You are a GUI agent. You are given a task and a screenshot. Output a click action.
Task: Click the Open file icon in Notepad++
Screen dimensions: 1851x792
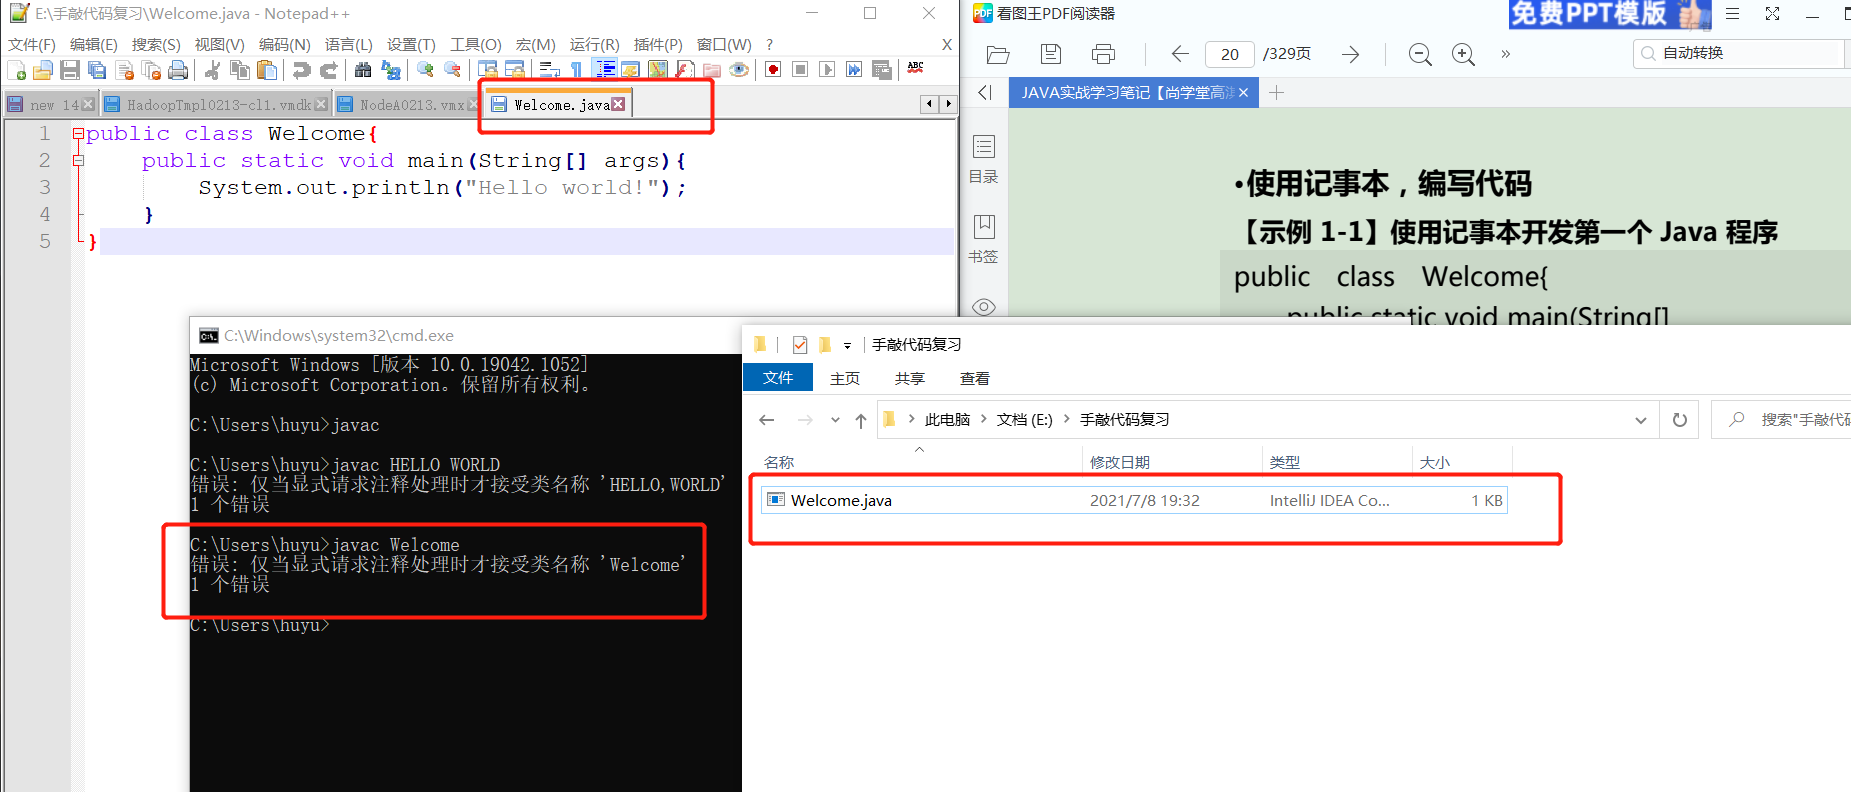pyautogui.click(x=43, y=69)
